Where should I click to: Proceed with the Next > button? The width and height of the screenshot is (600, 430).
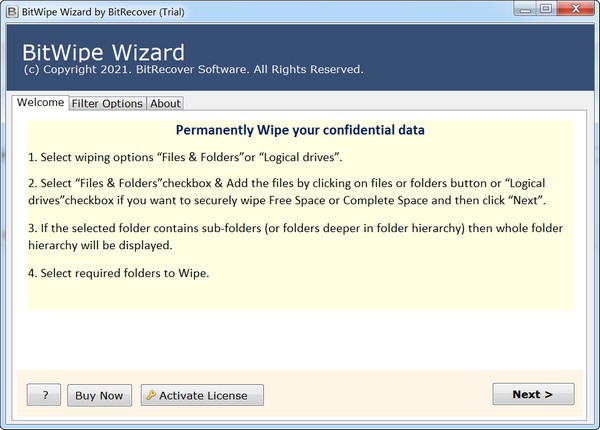click(533, 394)
